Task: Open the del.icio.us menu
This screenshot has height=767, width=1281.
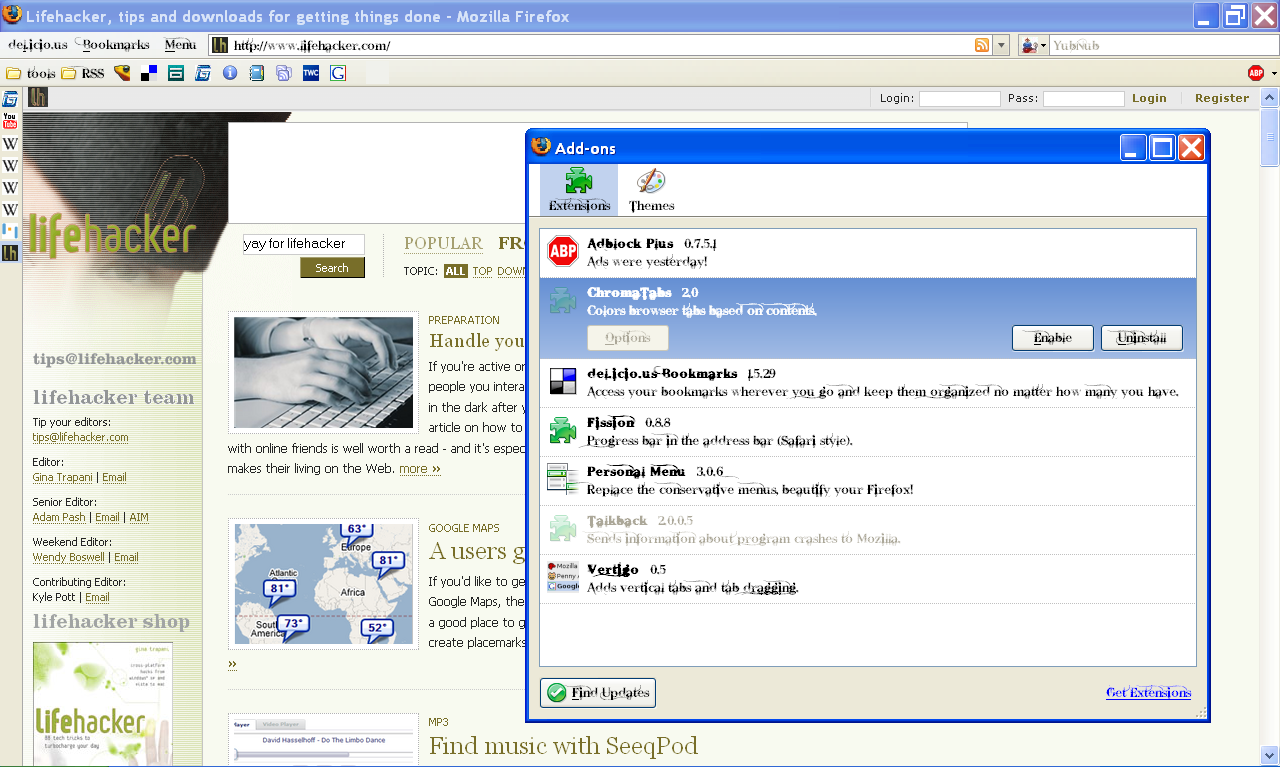Action: (38, 45)
